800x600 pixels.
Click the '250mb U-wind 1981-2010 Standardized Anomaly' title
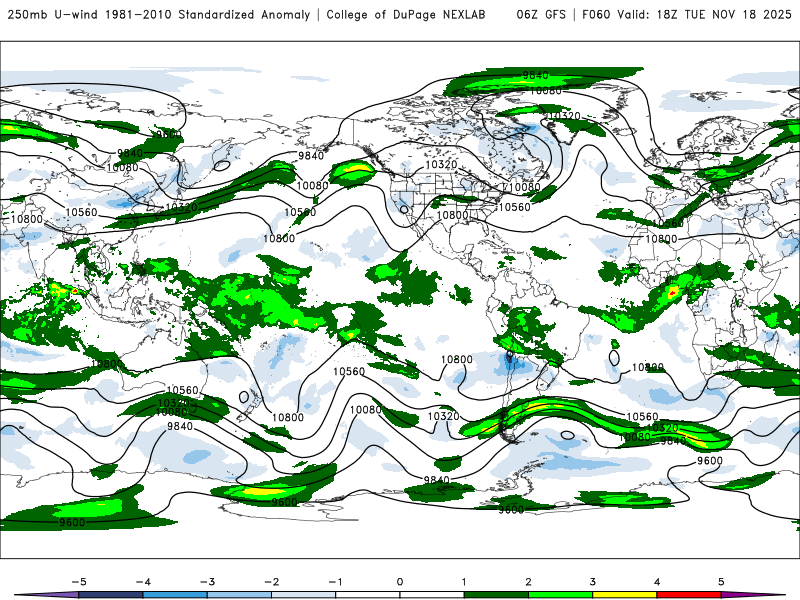click(159, 15)
